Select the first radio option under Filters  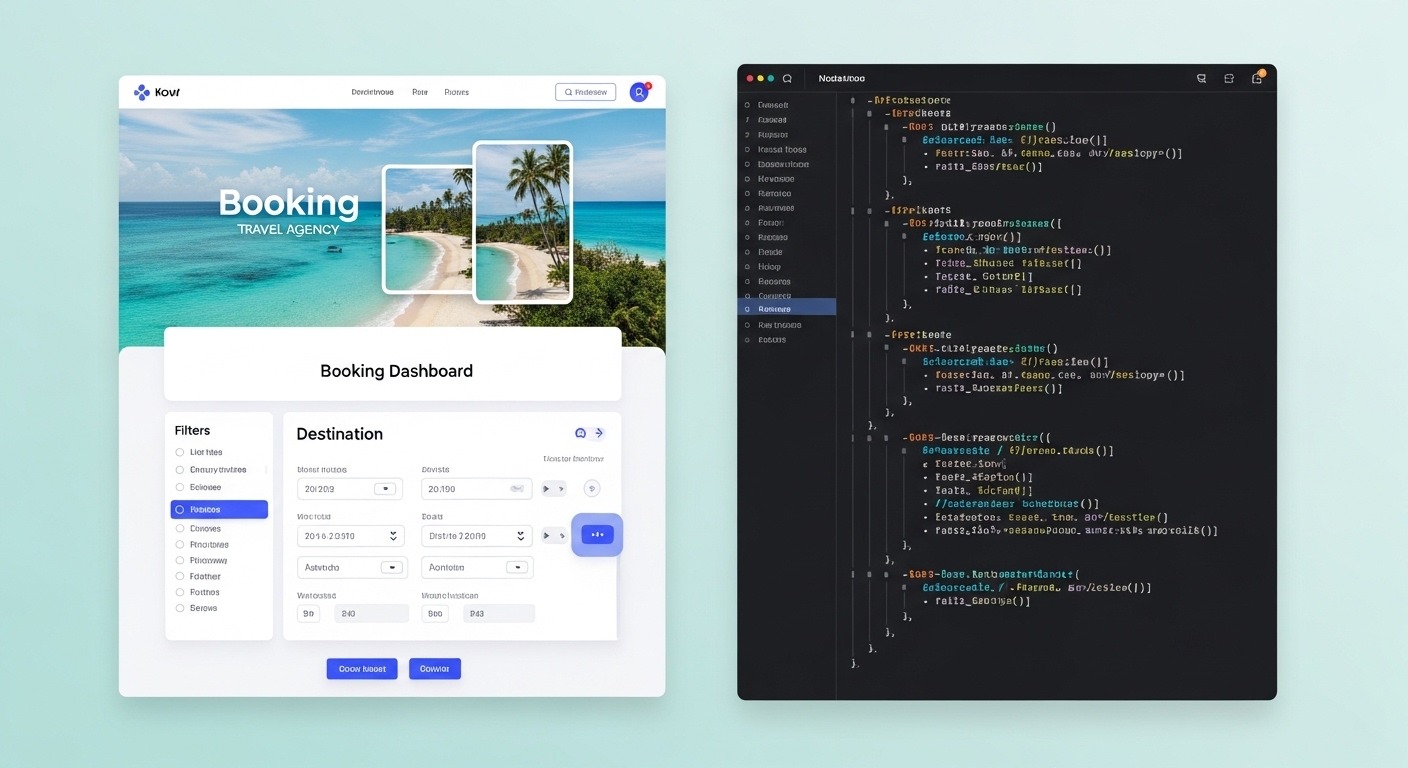click(180, 453)
